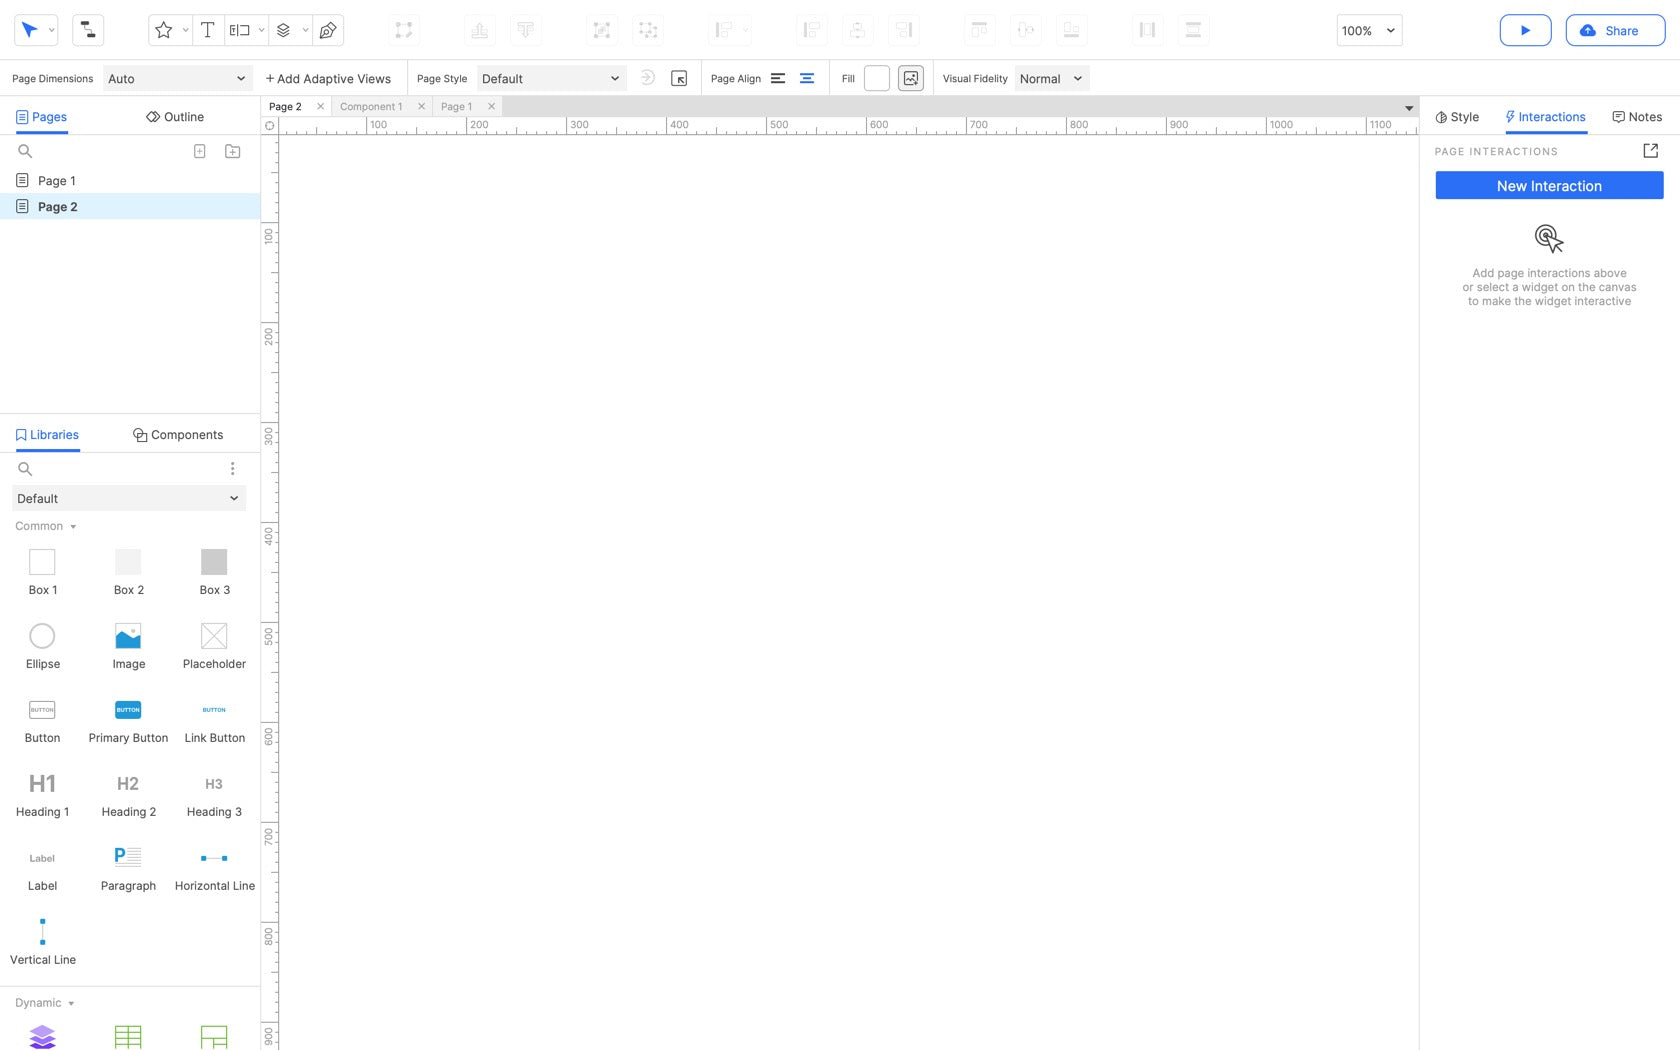
Task: Set page align to left
Action: [x=778, y=79]
